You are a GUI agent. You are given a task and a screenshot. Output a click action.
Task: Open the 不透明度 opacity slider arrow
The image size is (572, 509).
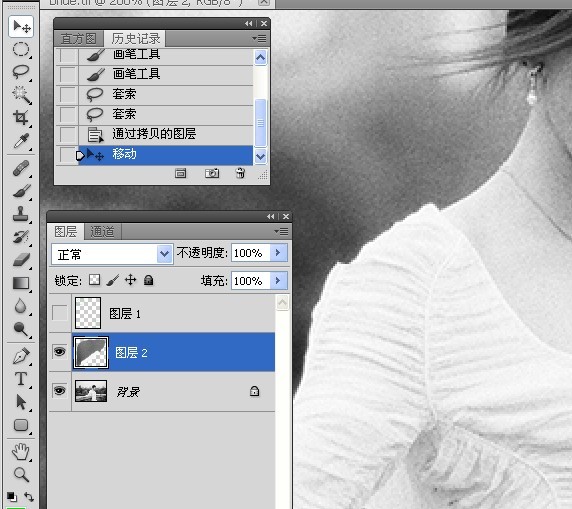279,252
